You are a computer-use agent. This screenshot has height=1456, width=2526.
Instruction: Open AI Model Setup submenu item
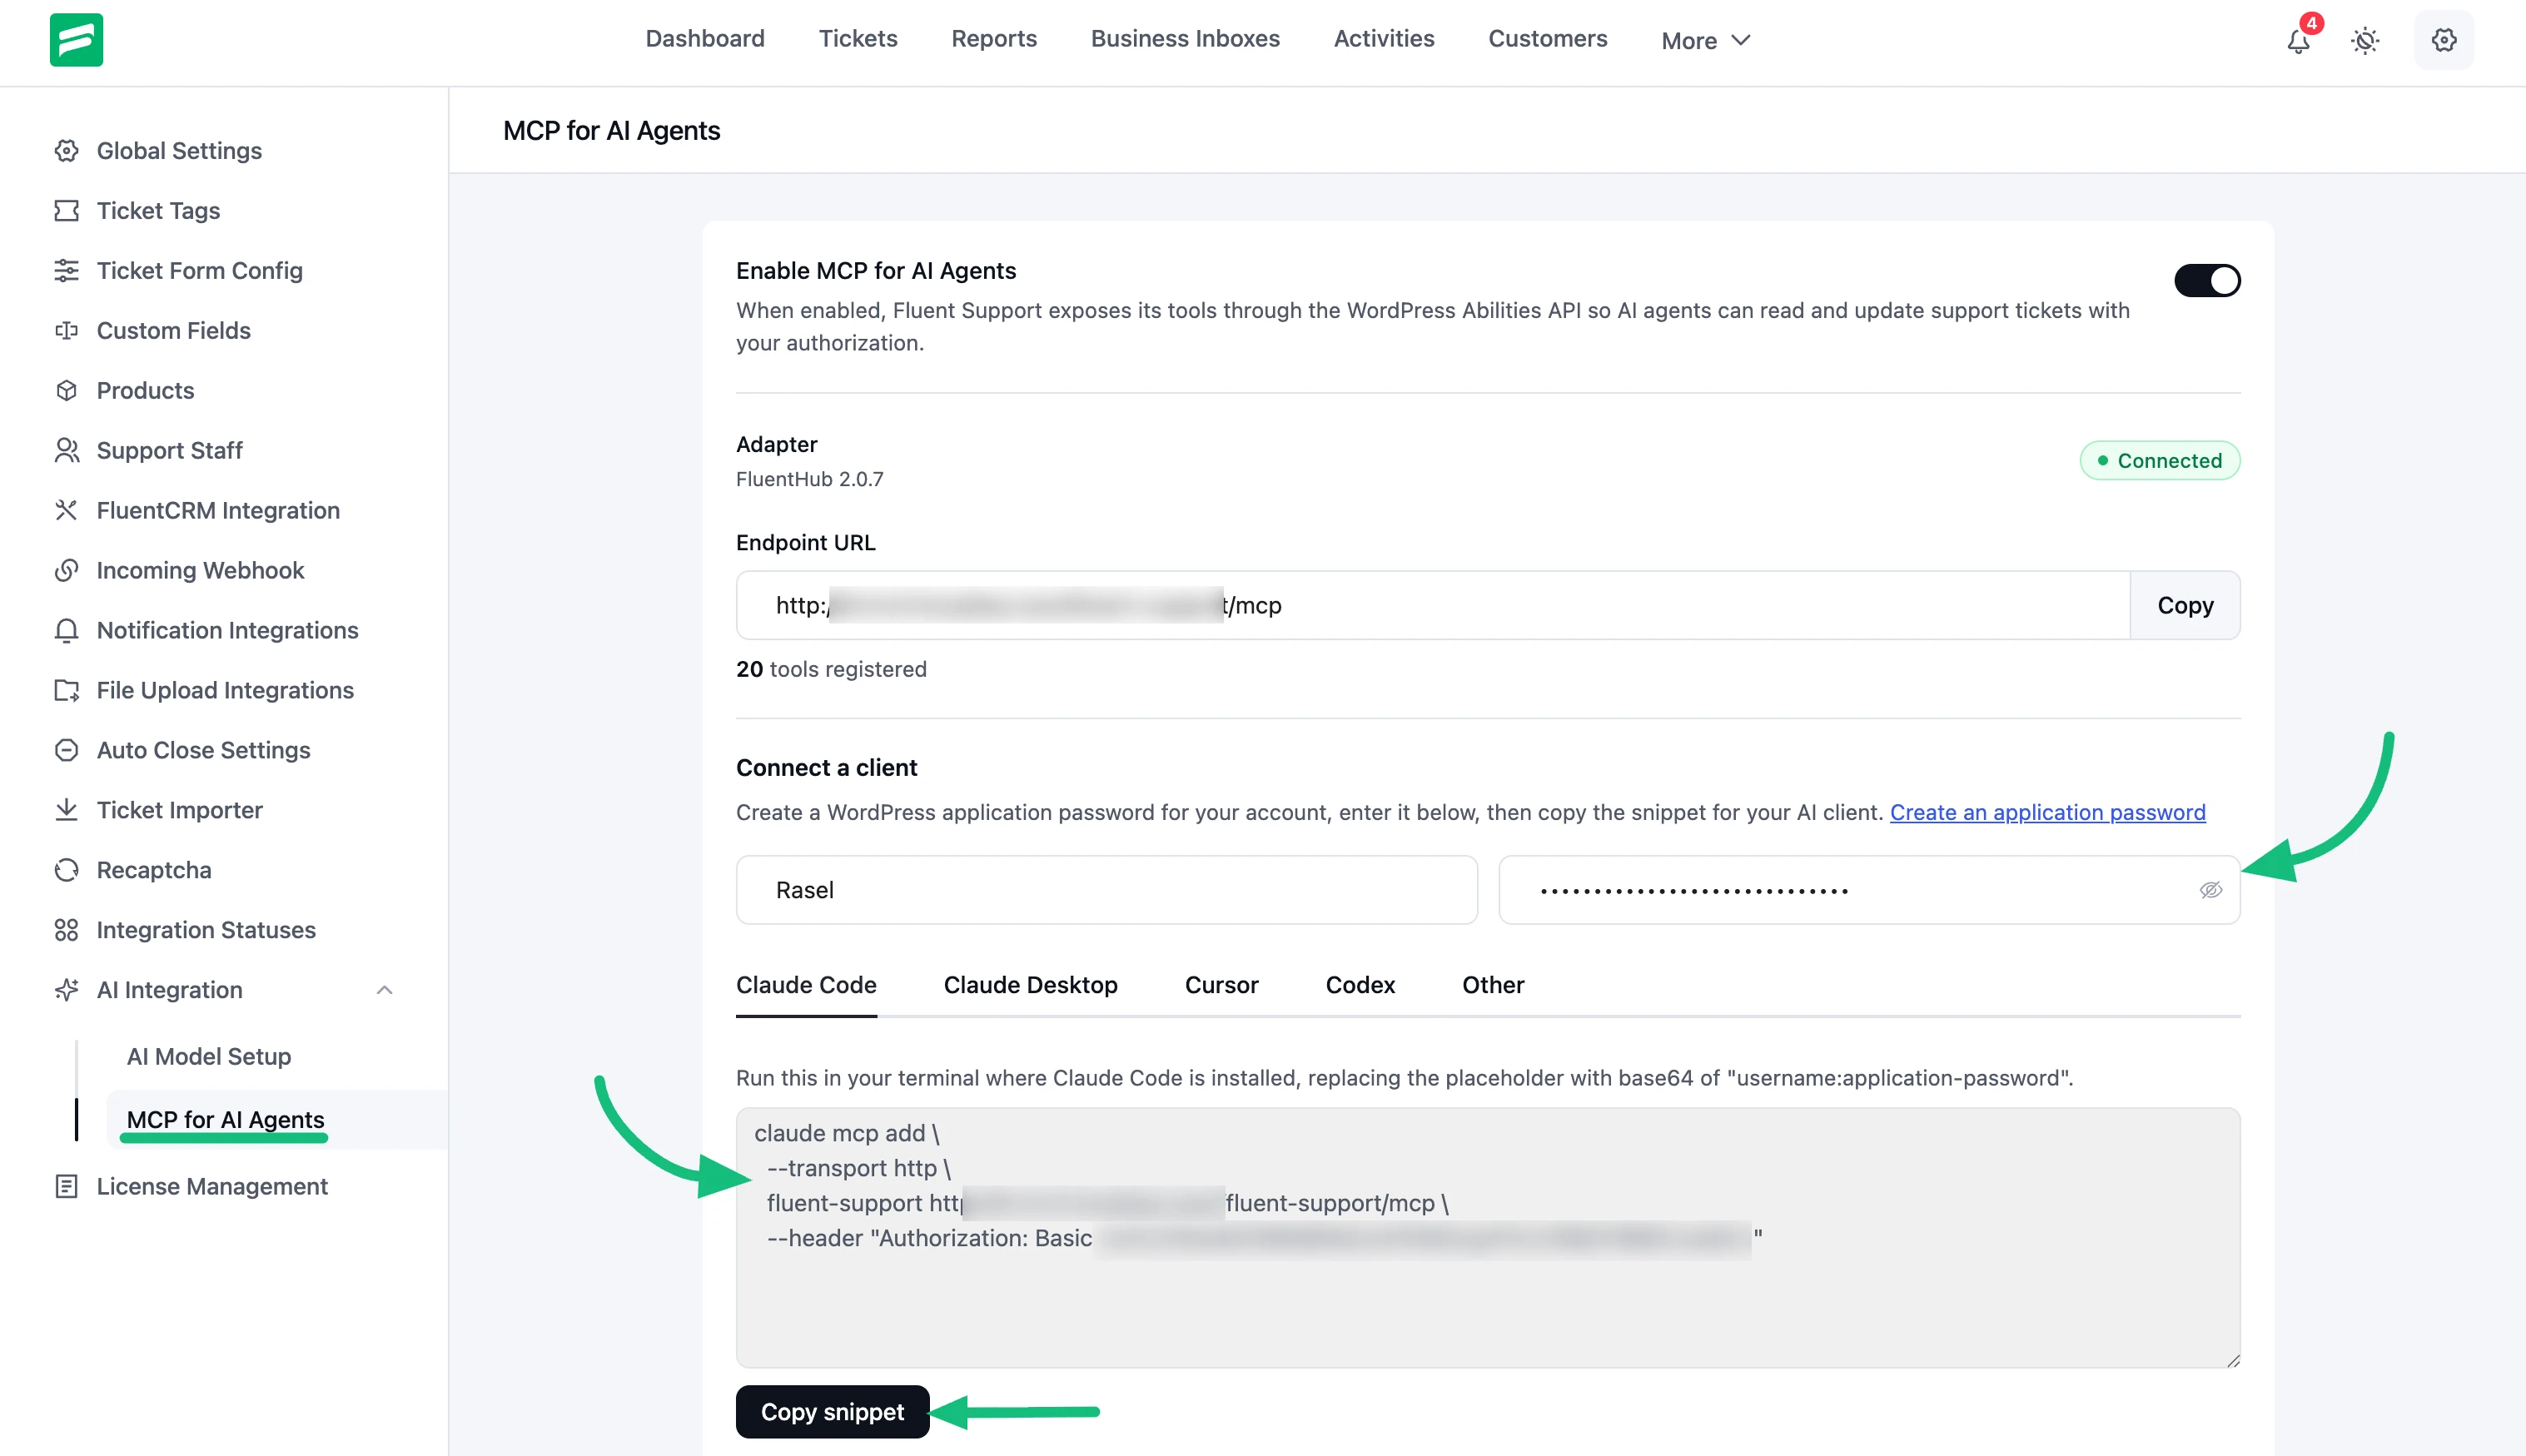(x=209, y=1056)
